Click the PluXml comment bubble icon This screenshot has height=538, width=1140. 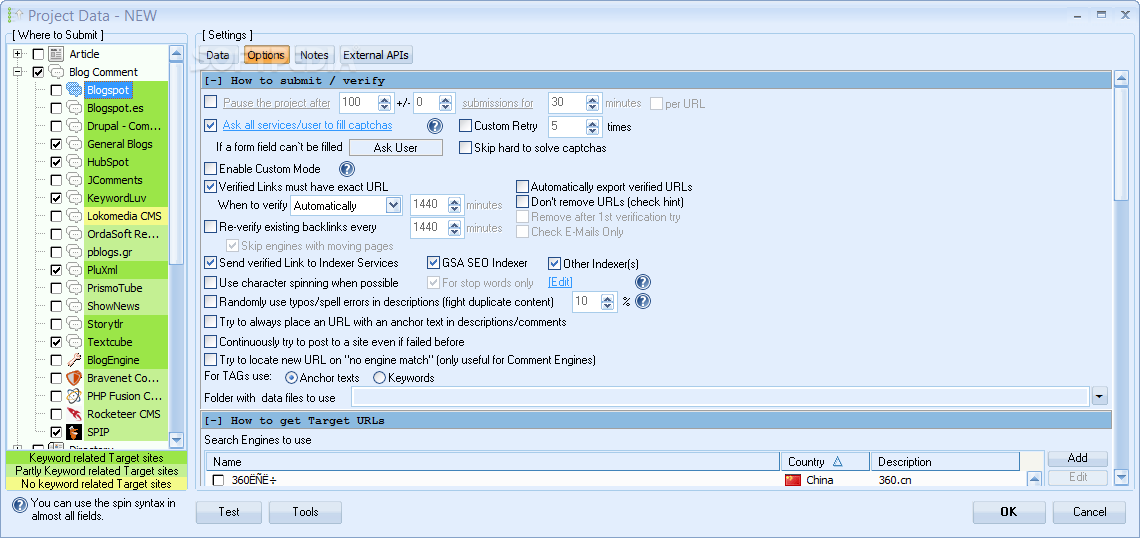[74, 270]
